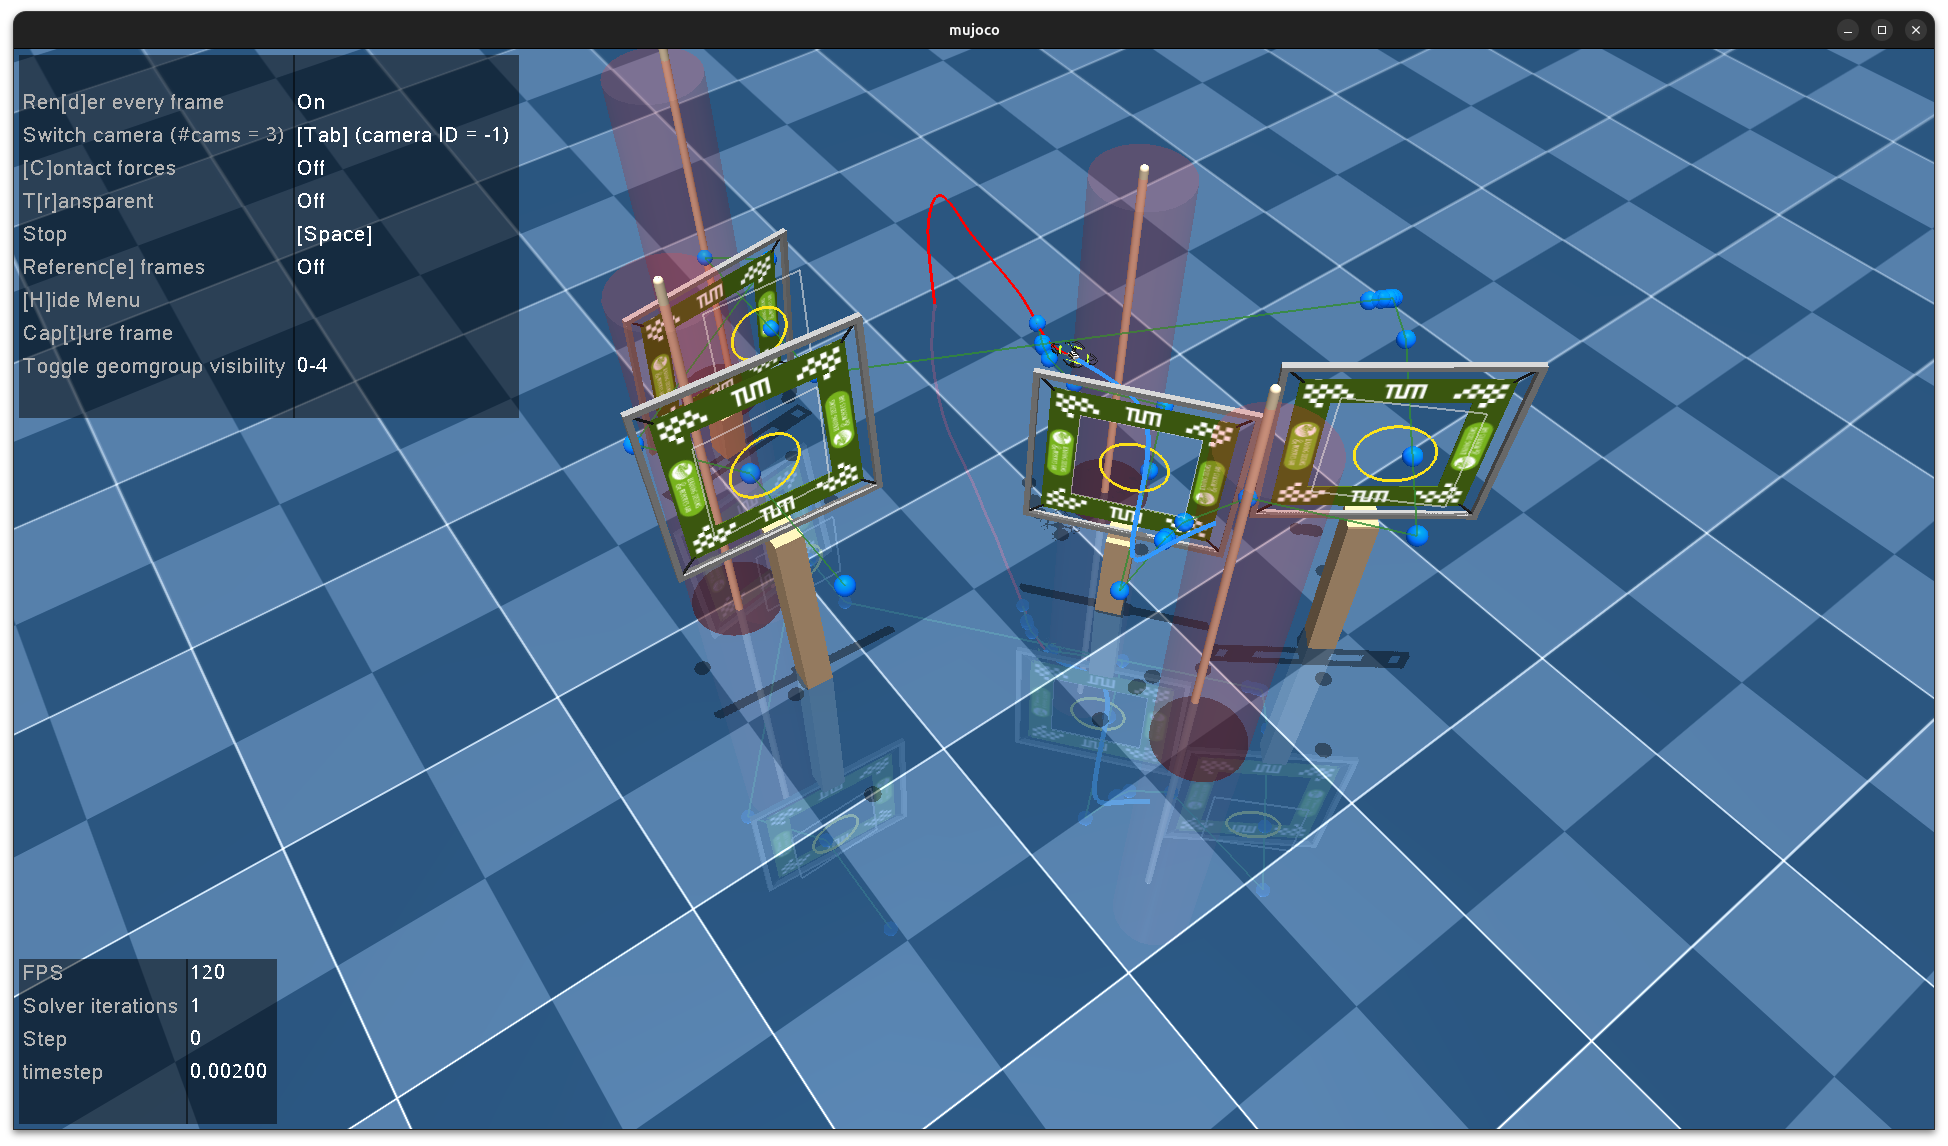The image size is (1948, 1146).
Task: Click the 'Referenc[e] frames' label
Action: tap(113, 267)
